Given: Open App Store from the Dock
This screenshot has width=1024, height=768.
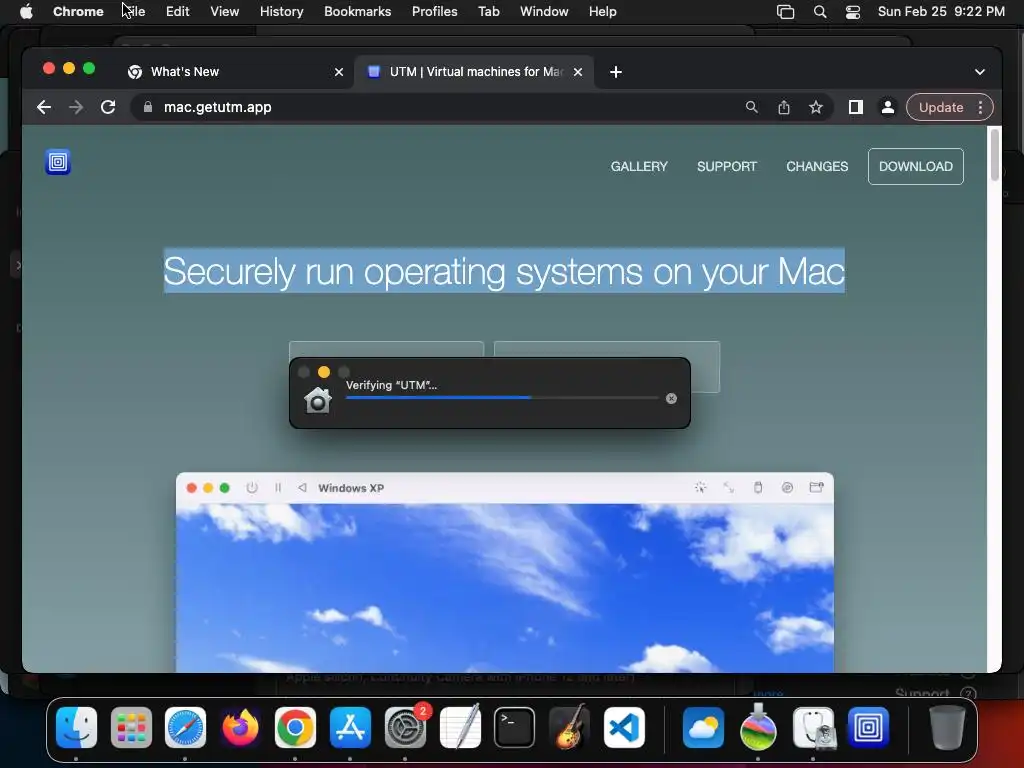Looking at the screenshot, I should pos(350,727).
